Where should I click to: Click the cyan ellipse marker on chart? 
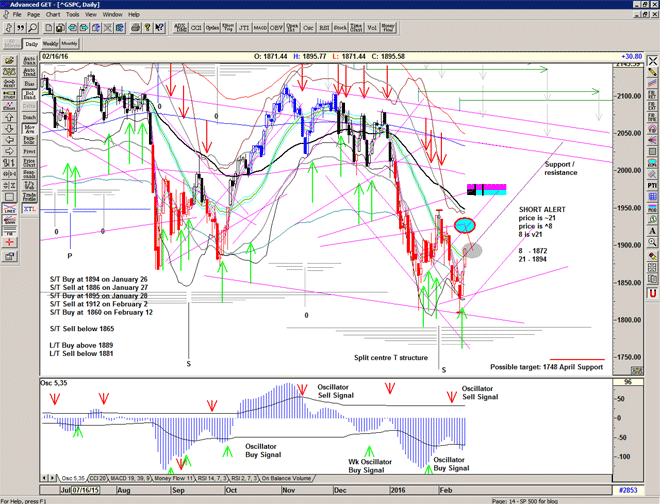[464, 224]
